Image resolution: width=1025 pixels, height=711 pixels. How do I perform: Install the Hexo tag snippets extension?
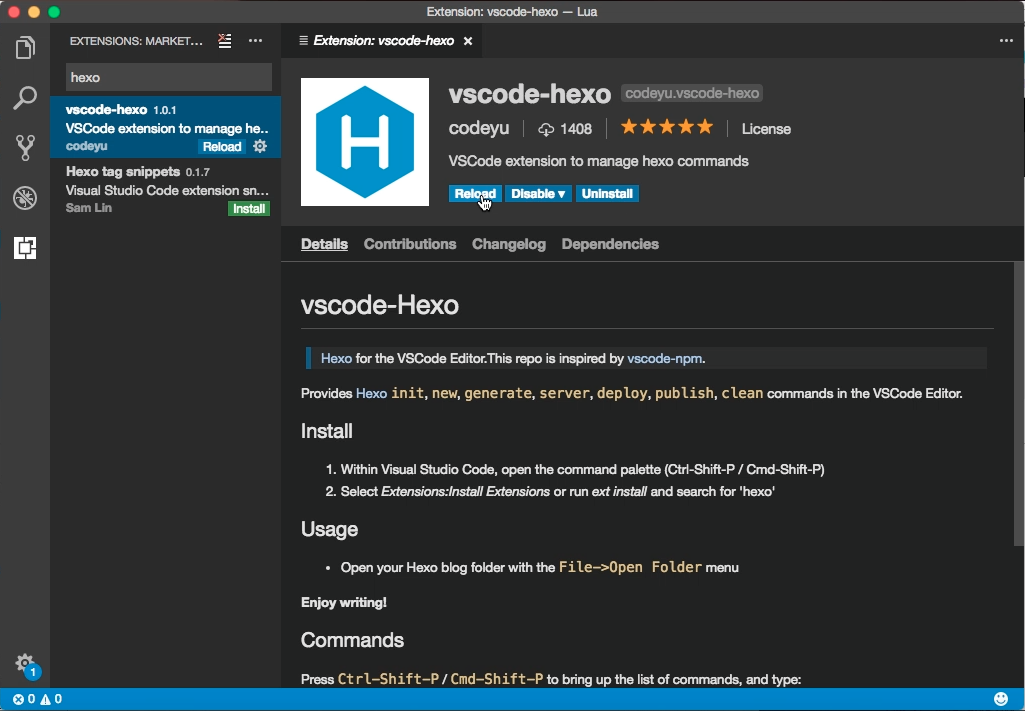click(x=249, y=208)
